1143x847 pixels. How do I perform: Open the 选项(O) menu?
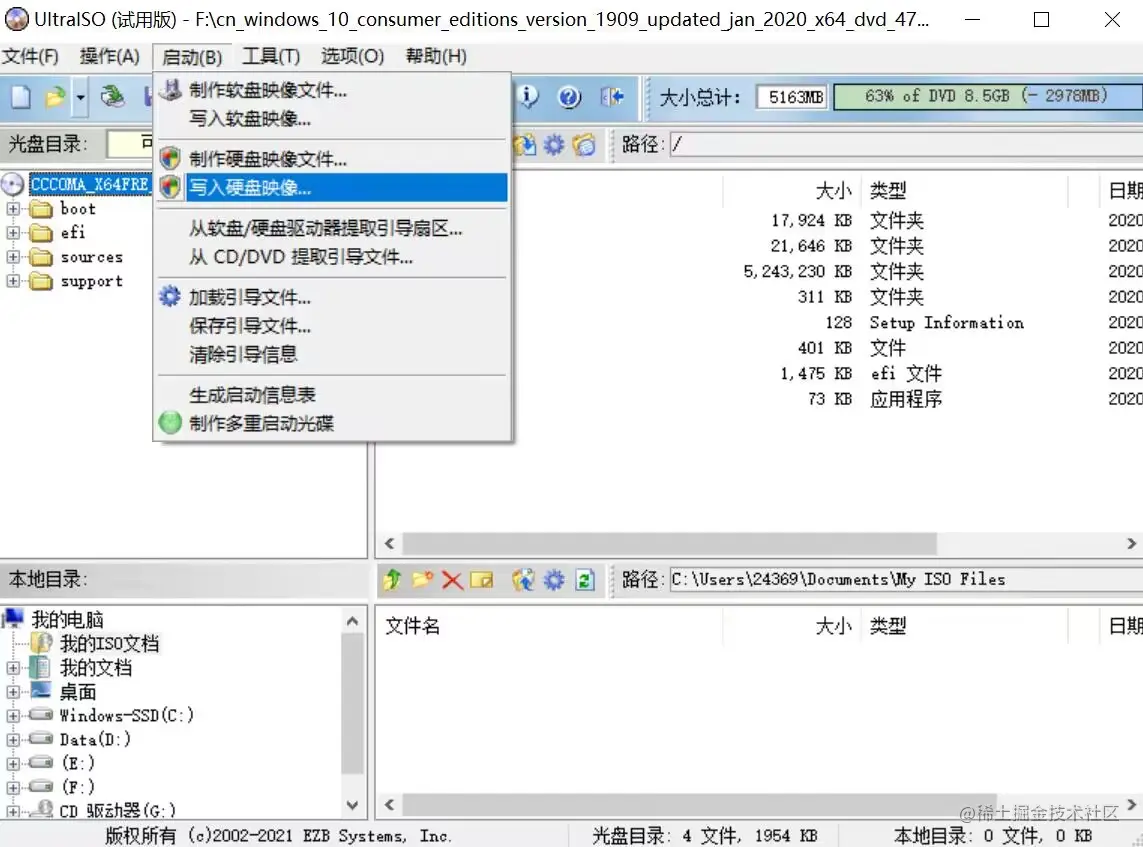352,56
